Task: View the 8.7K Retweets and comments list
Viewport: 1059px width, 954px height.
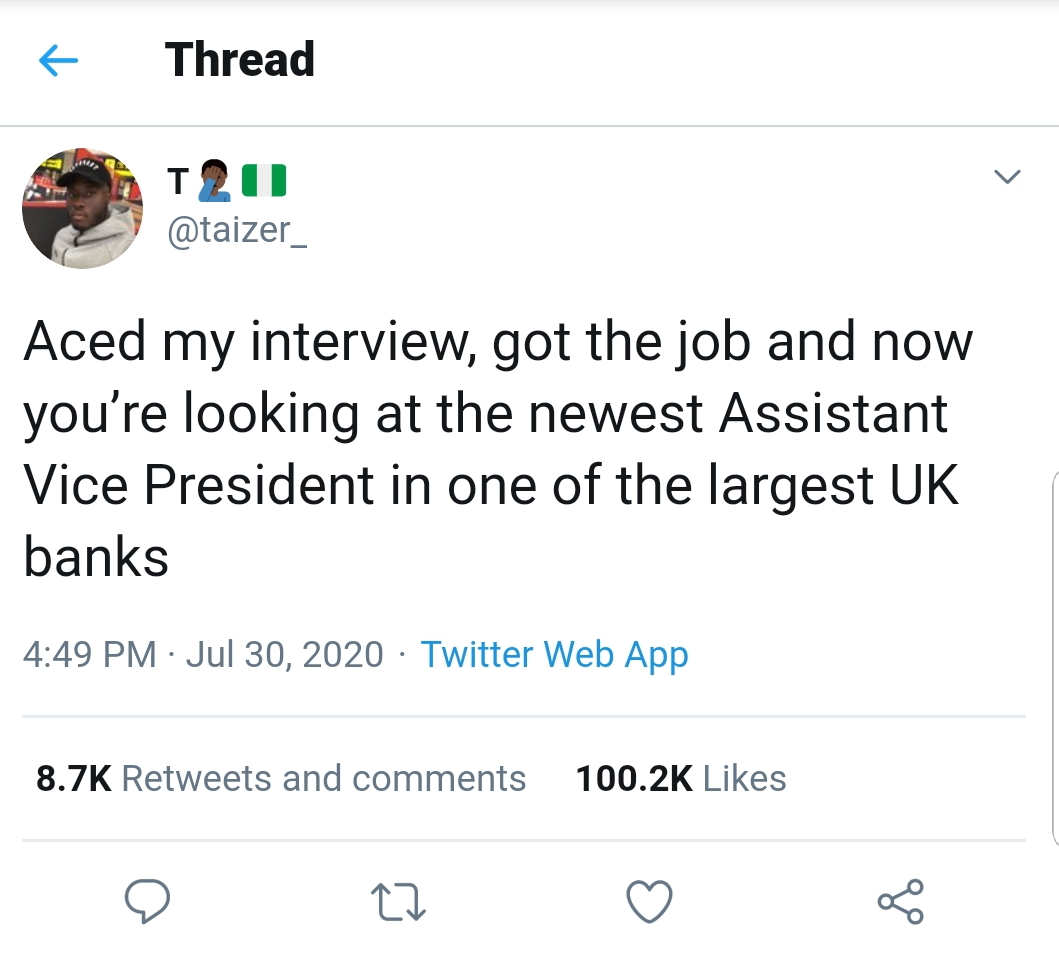Action: pyautogui.click(x=281, y=778)
